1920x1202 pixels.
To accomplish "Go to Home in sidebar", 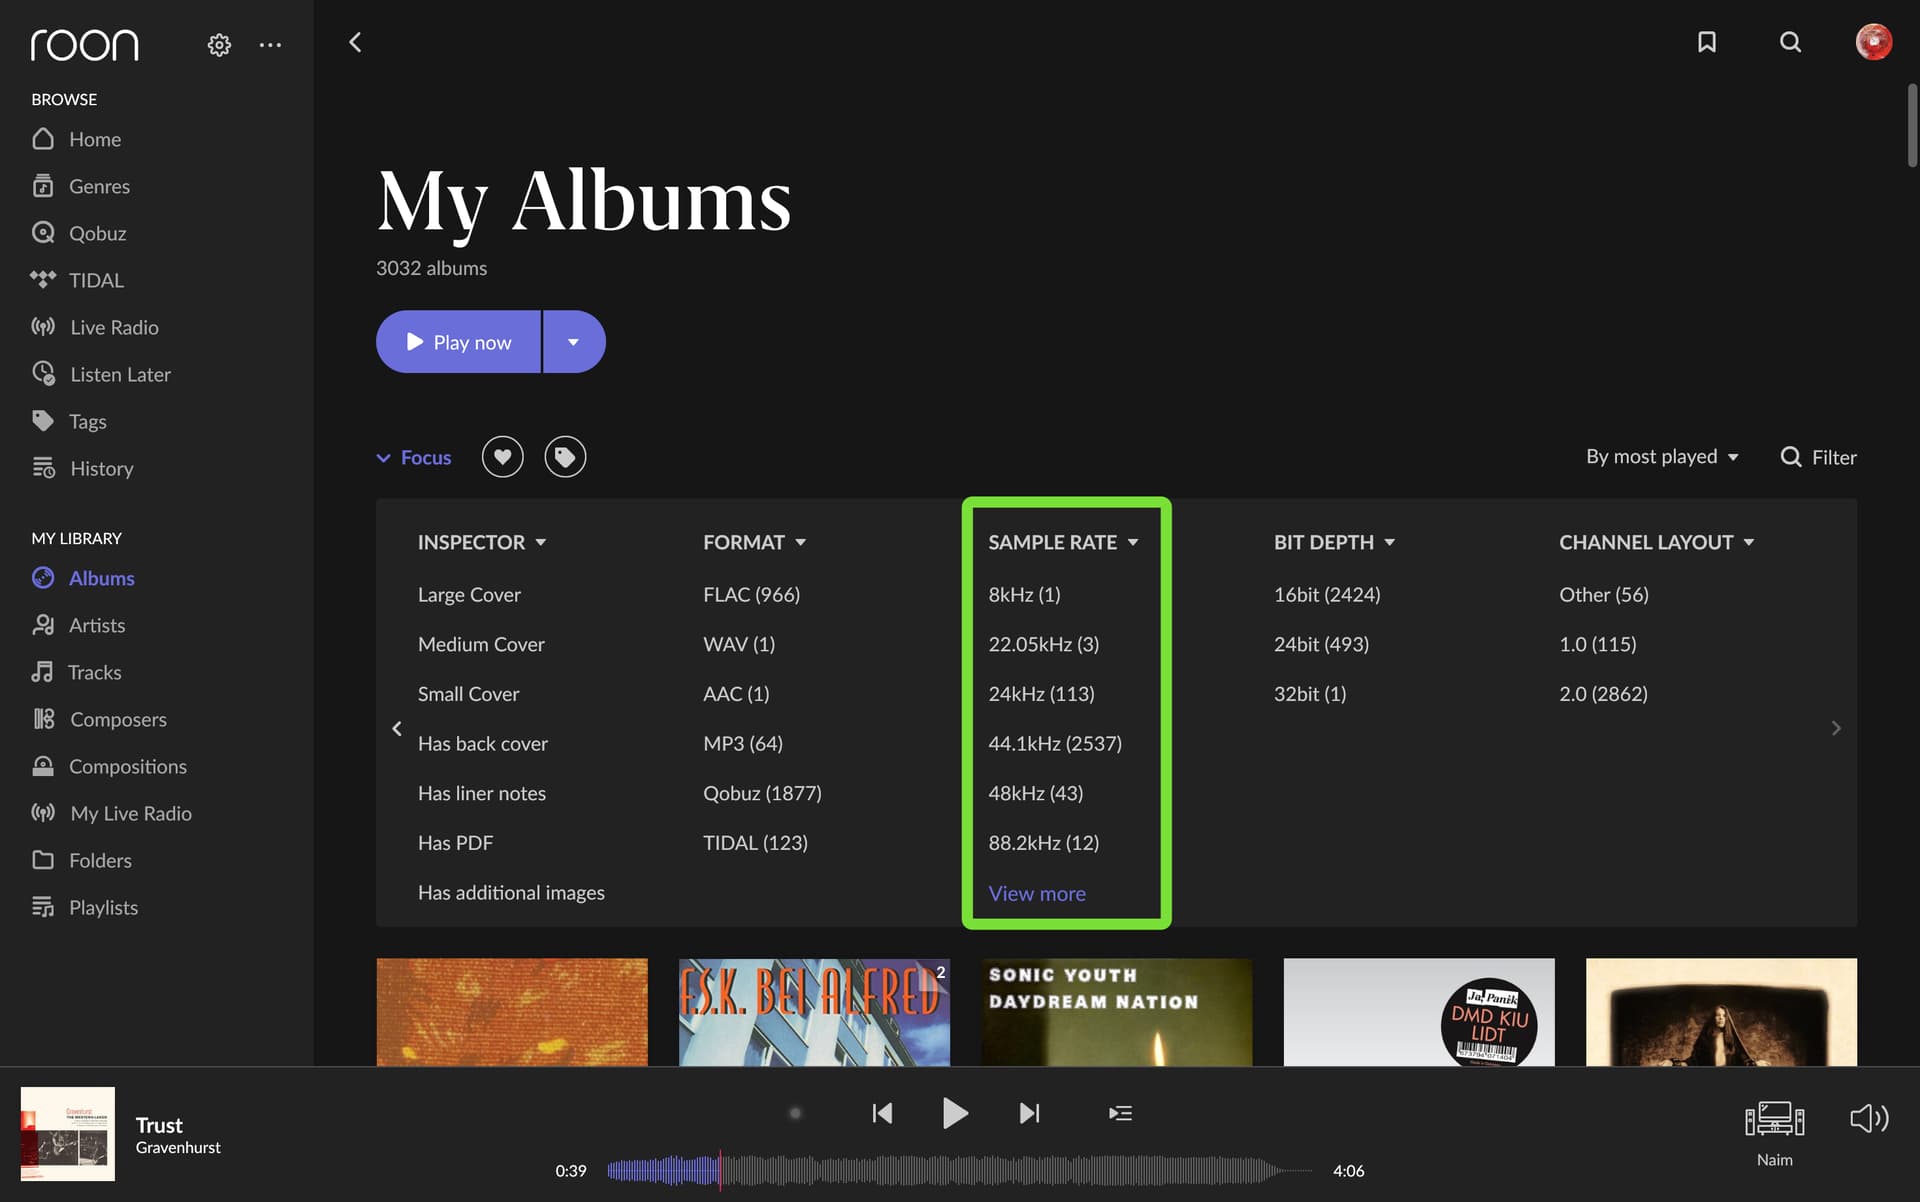I will tap(76, 139).
